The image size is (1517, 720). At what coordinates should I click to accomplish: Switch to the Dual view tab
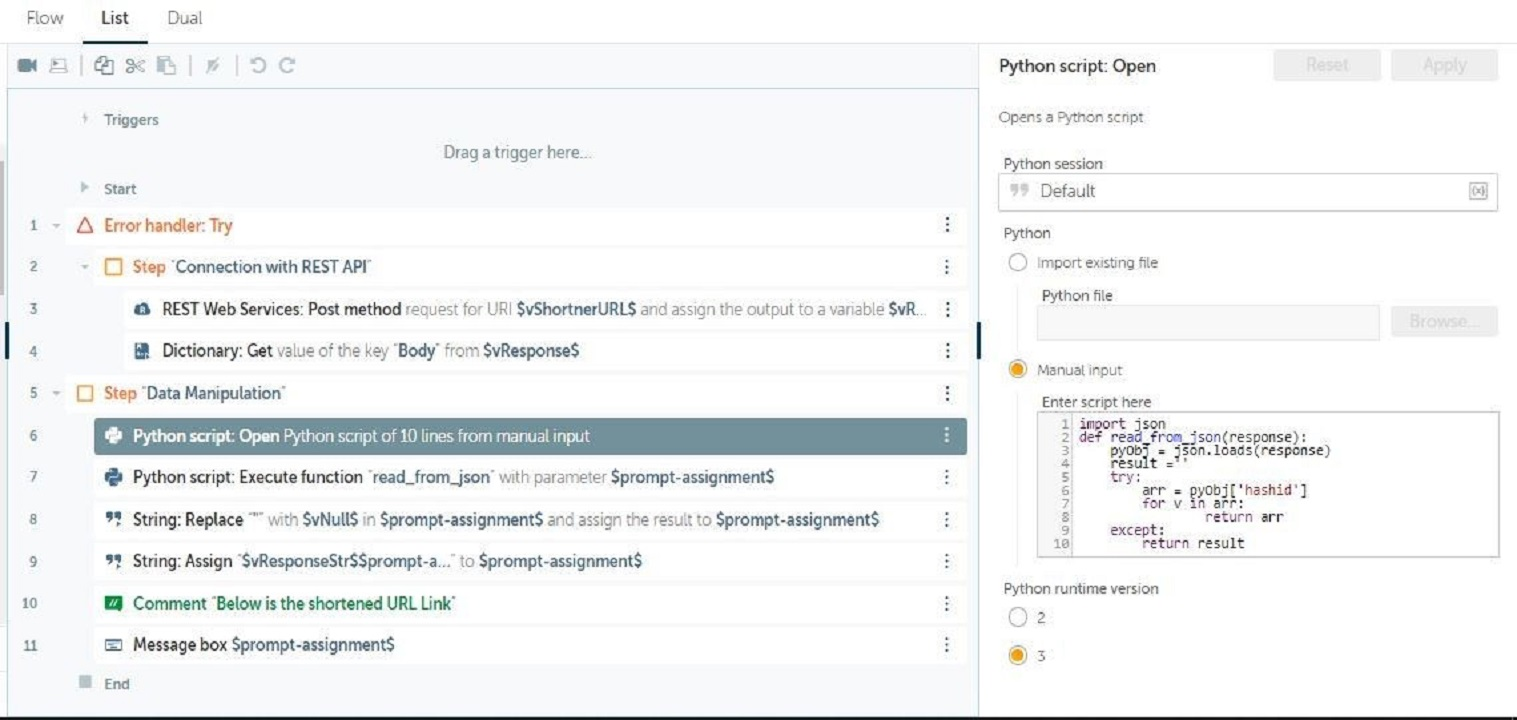(x=185, y=18)
